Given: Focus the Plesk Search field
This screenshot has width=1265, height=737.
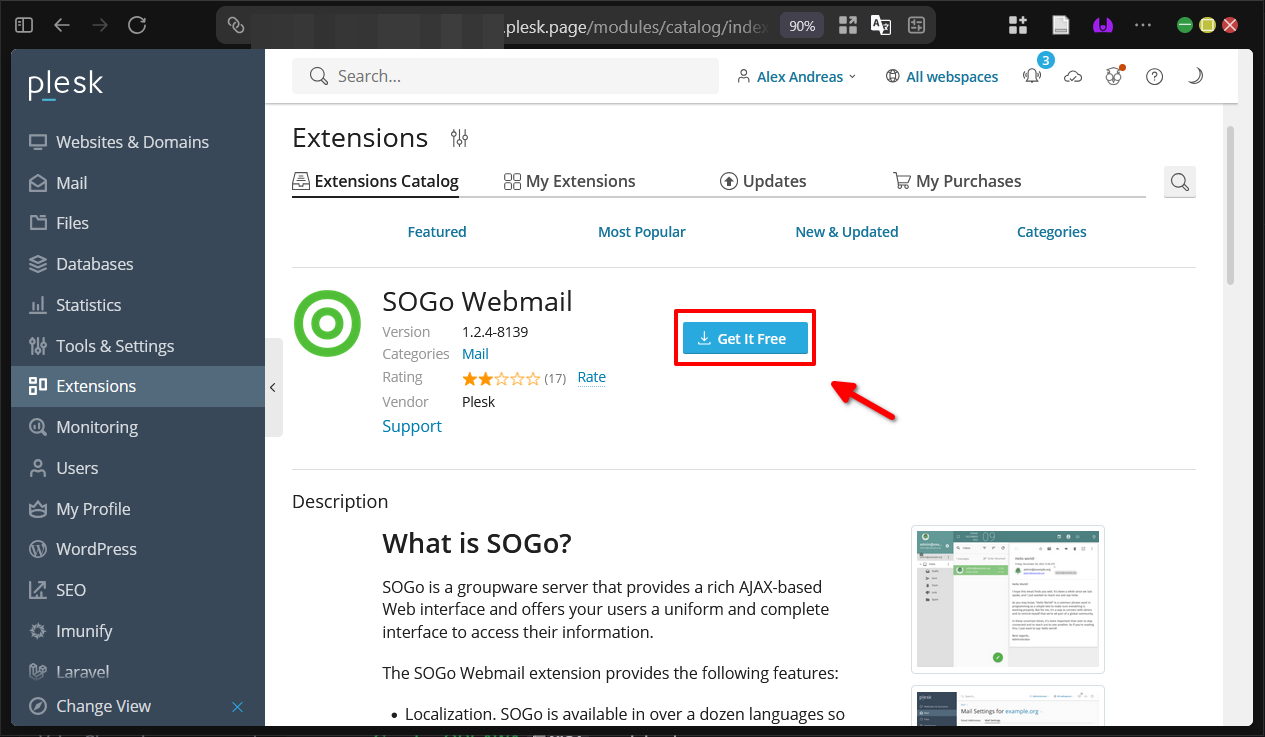Looking at the screenshot, I should click(x=505, y=76).
